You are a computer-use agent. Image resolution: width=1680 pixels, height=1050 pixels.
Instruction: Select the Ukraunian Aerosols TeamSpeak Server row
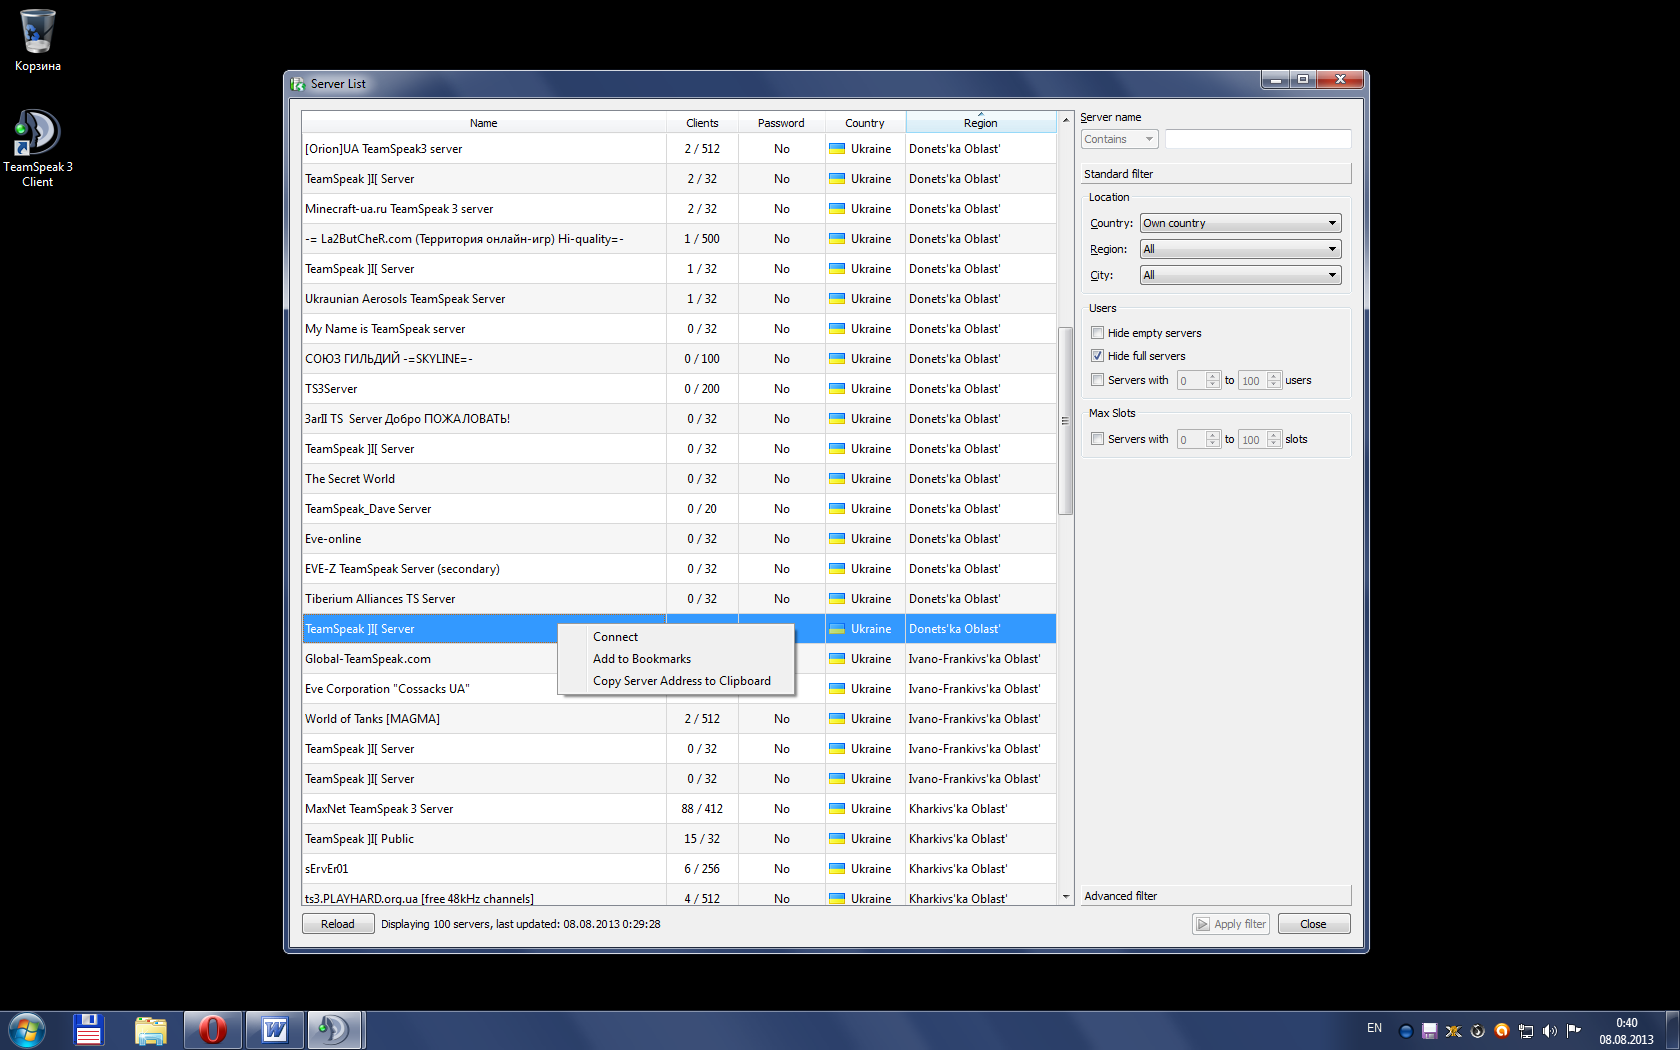coord(679,299)
